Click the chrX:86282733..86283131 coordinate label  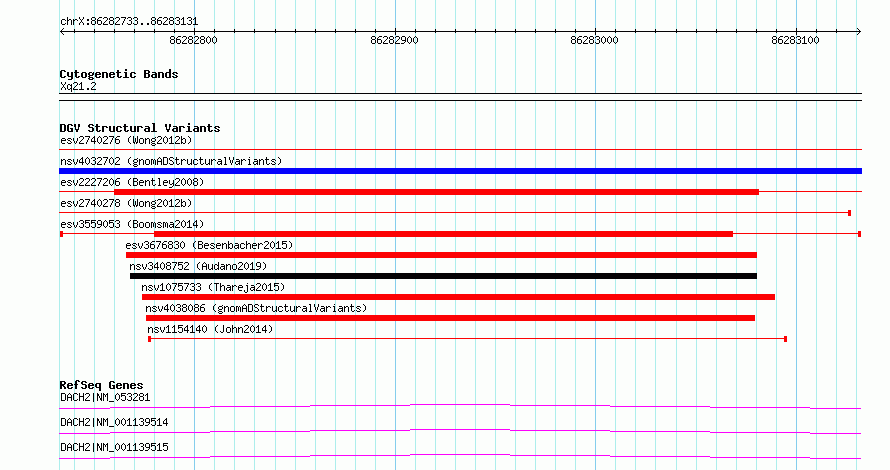coord(129,22)
